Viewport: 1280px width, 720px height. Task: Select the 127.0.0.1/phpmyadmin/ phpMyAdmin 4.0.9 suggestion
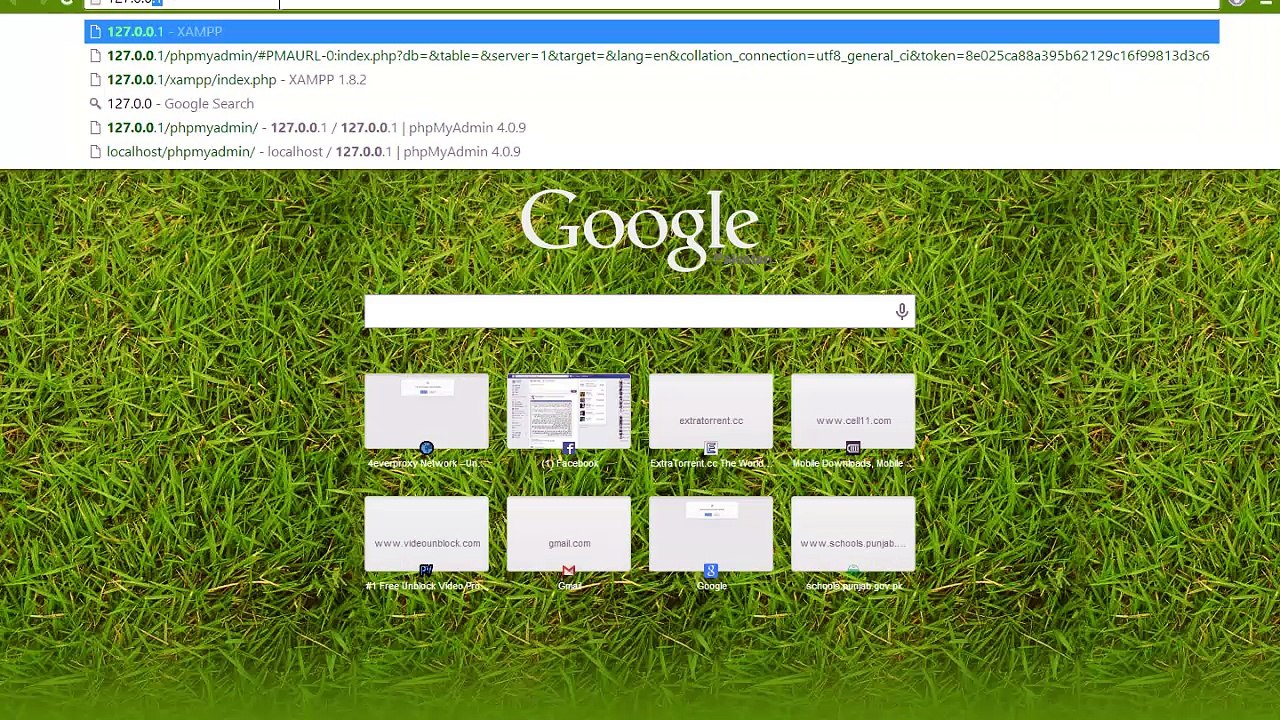pos(651,128)
